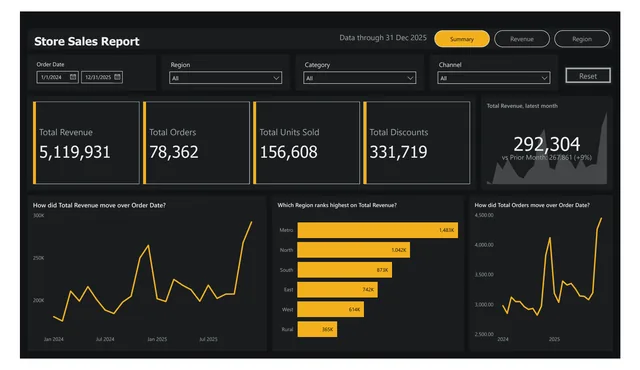Select the Total Discounts card
This screenshot has width=640, height=370.
click(417, 143)
